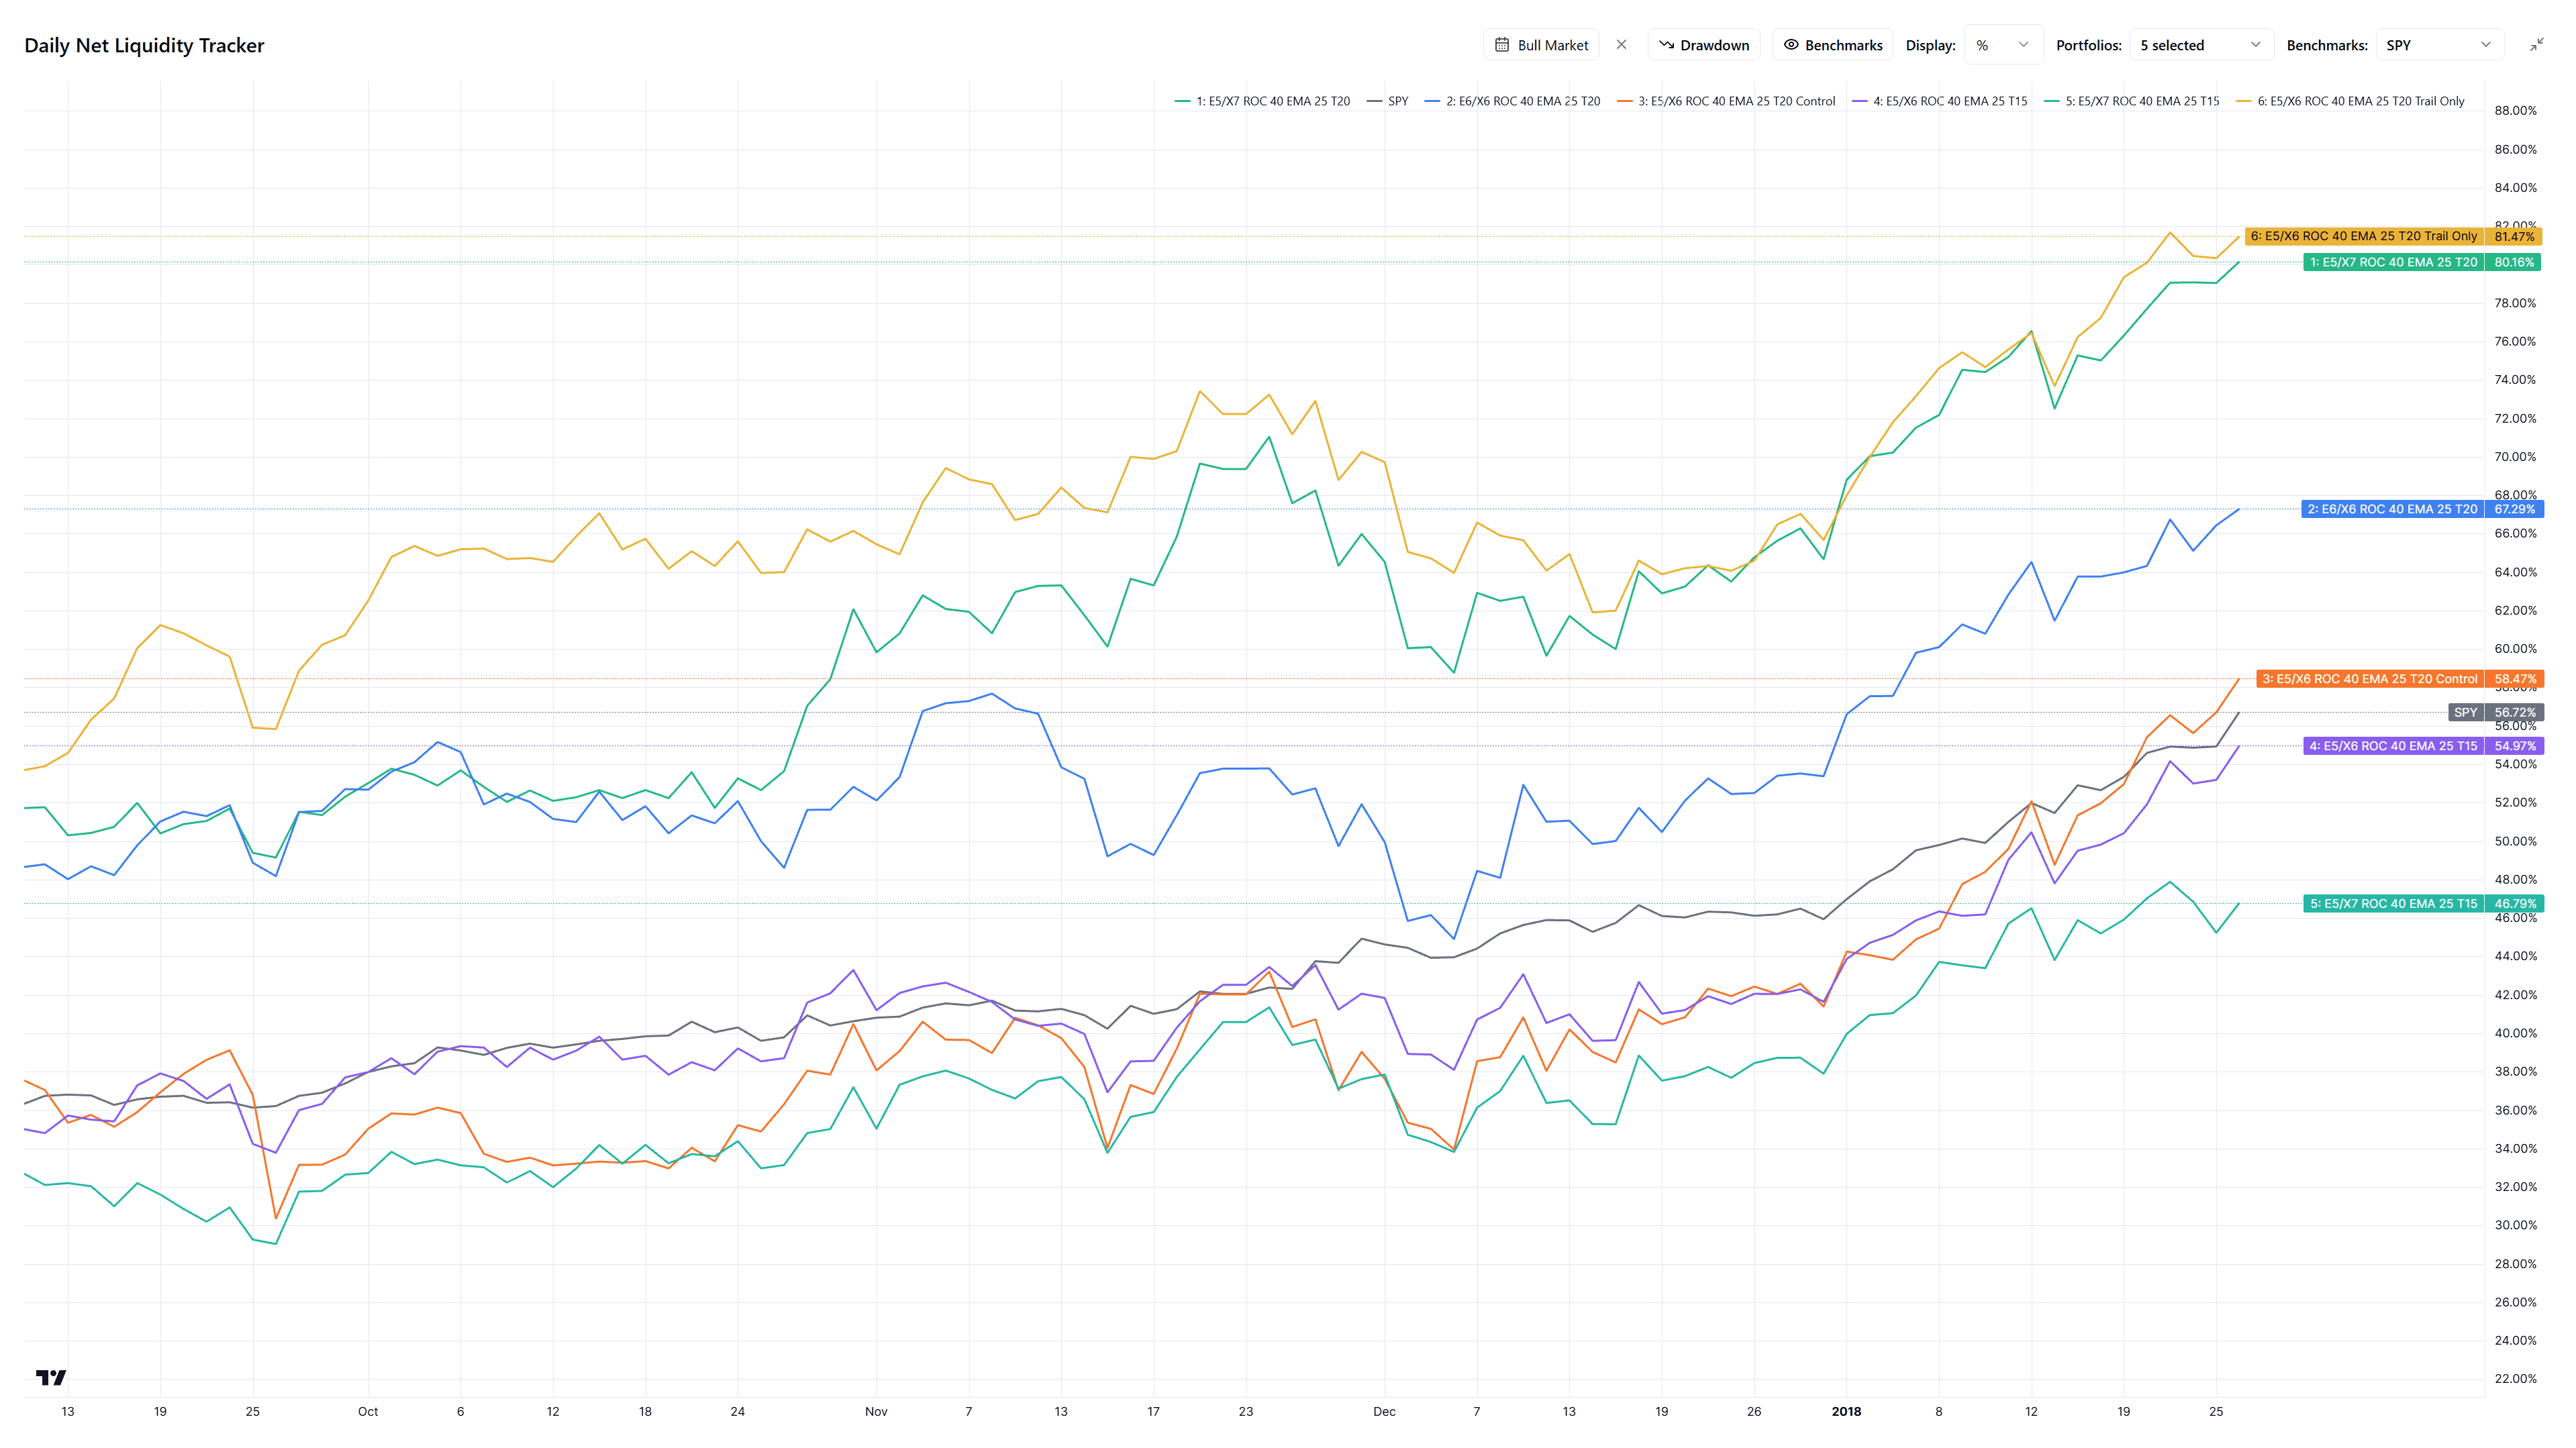Click the blue 67.29% price label
The width and height of the screenshot is (2576, 1448).
pos(2514,509)
